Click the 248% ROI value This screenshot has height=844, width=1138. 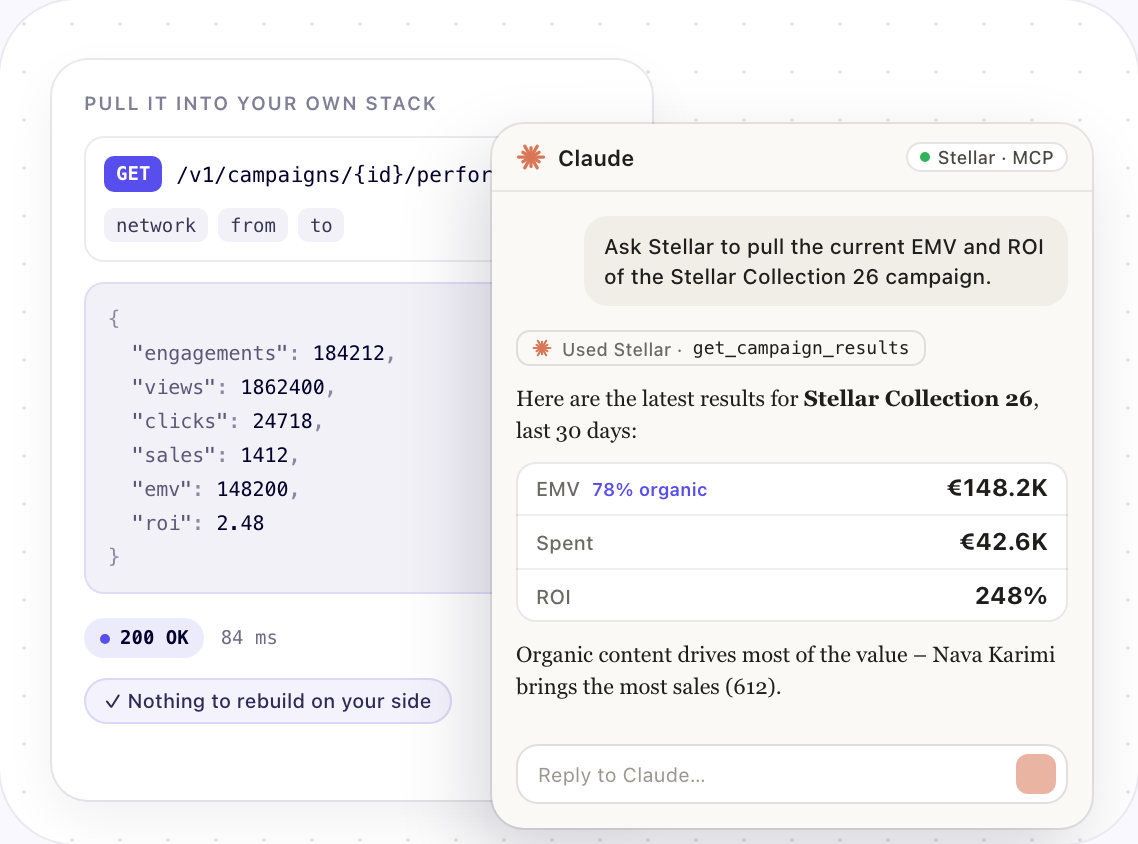pyautogui.click(x=1011, y=596)
